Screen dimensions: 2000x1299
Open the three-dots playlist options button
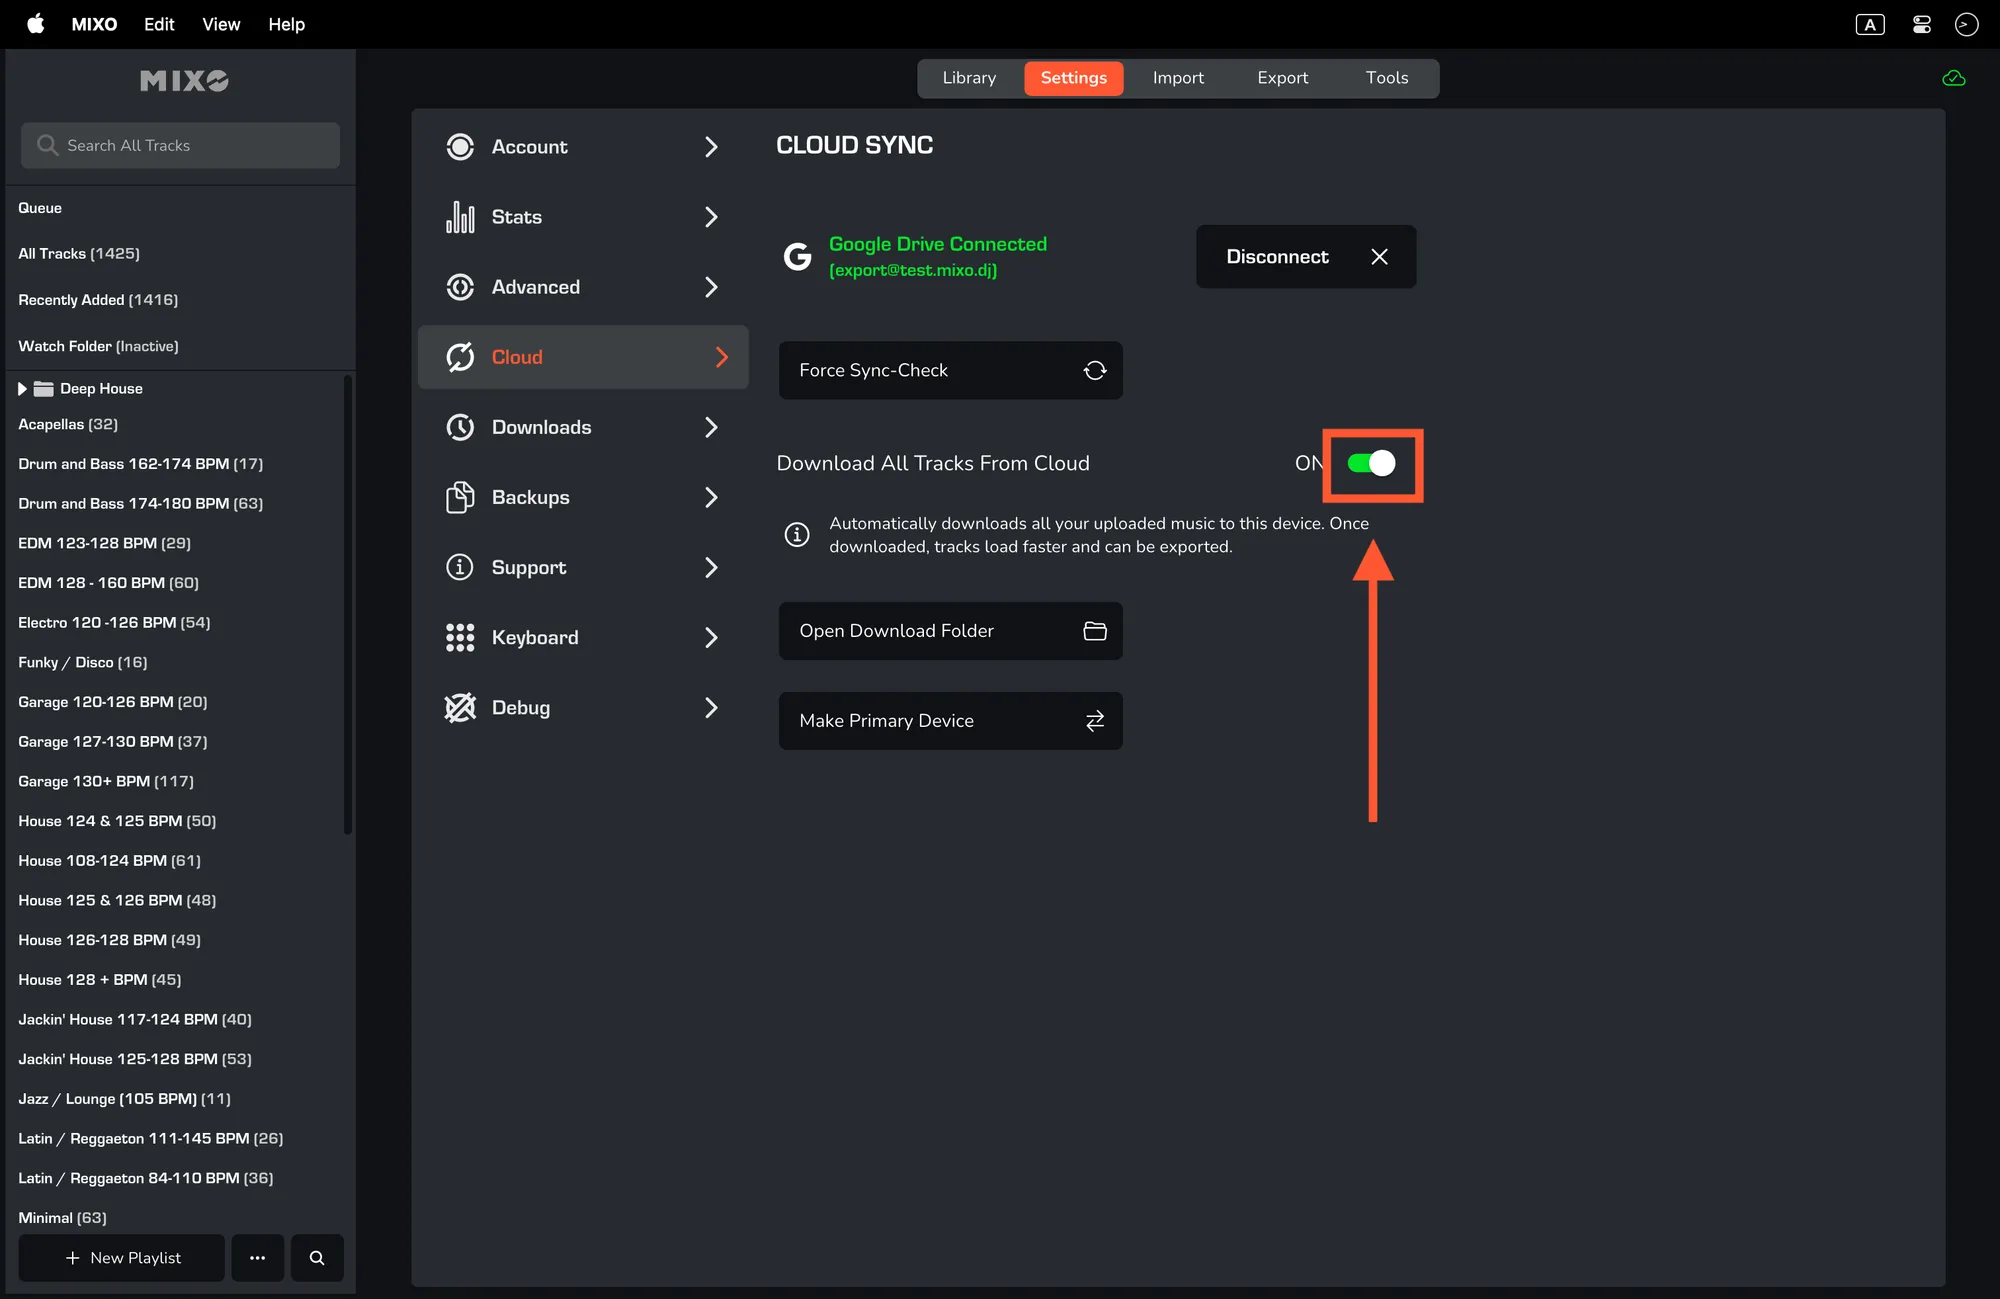pos(257,1257)
